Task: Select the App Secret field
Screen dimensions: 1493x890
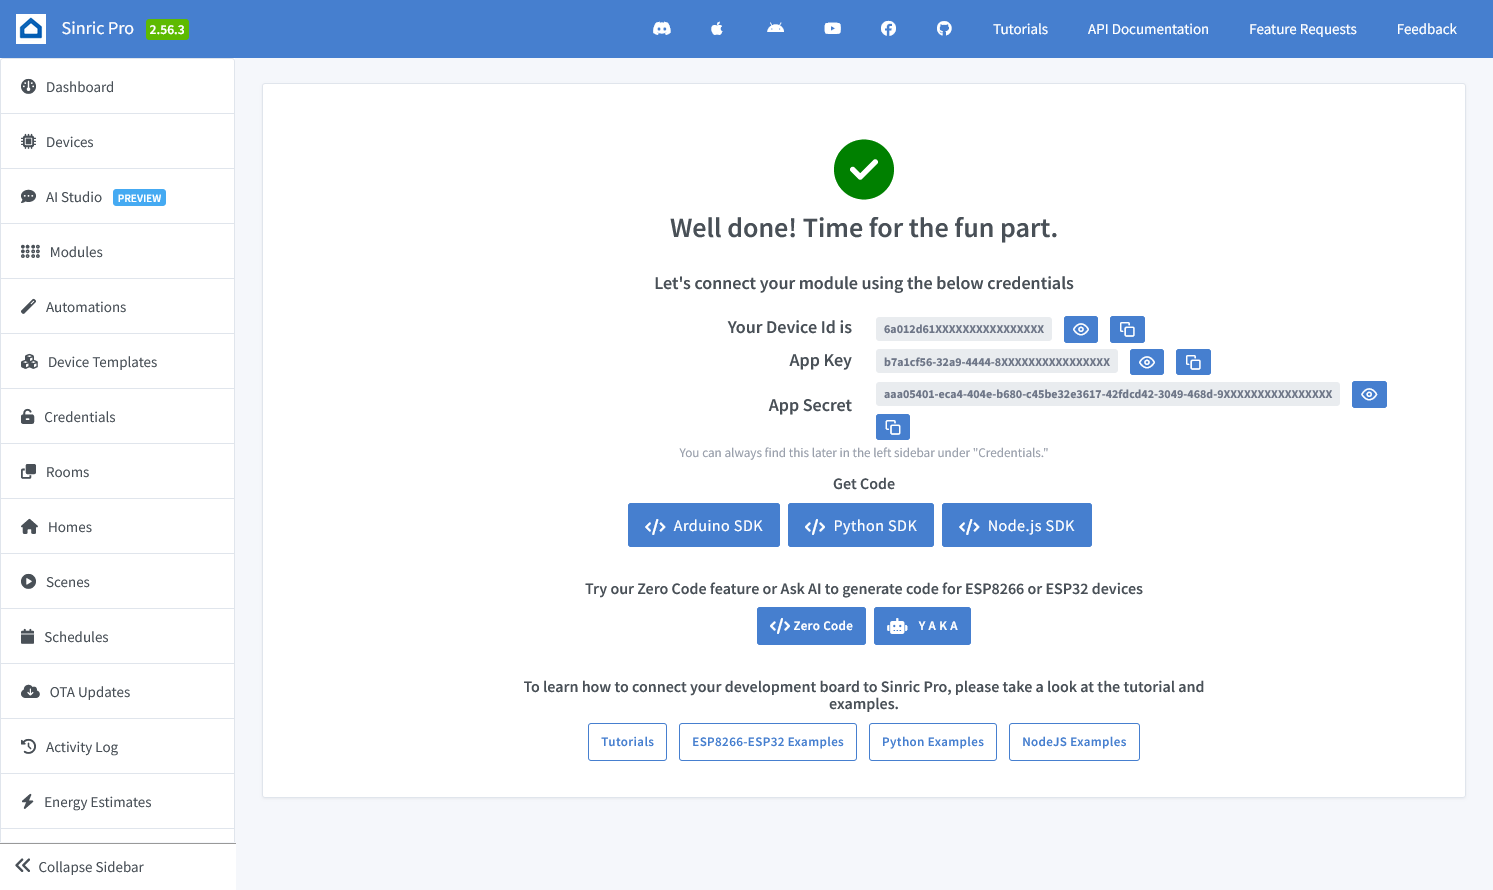Action: coord(1108,395)
